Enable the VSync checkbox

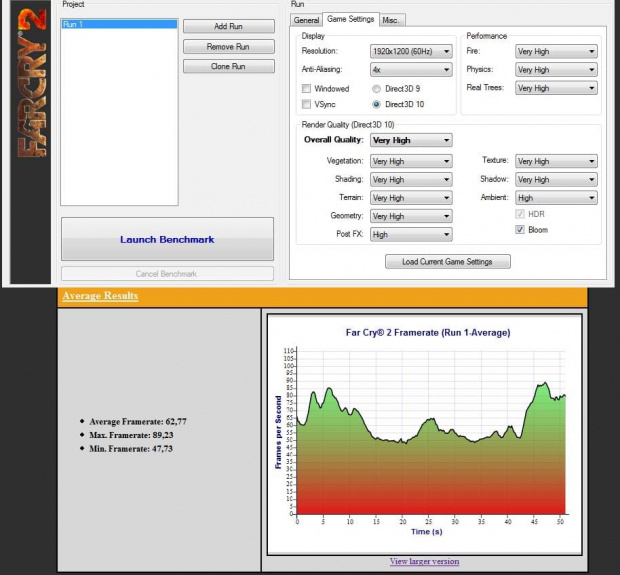[x=306, y=104]
